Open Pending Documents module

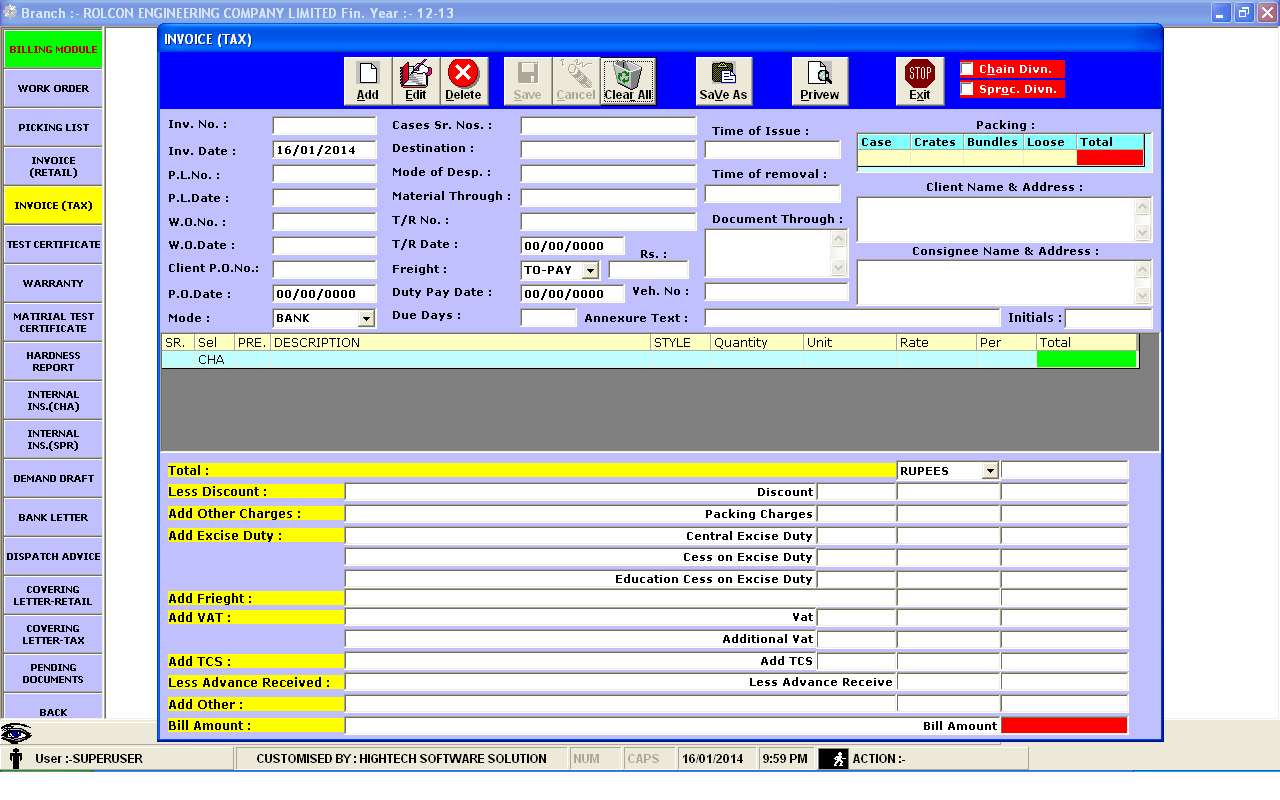click(53, 674)
